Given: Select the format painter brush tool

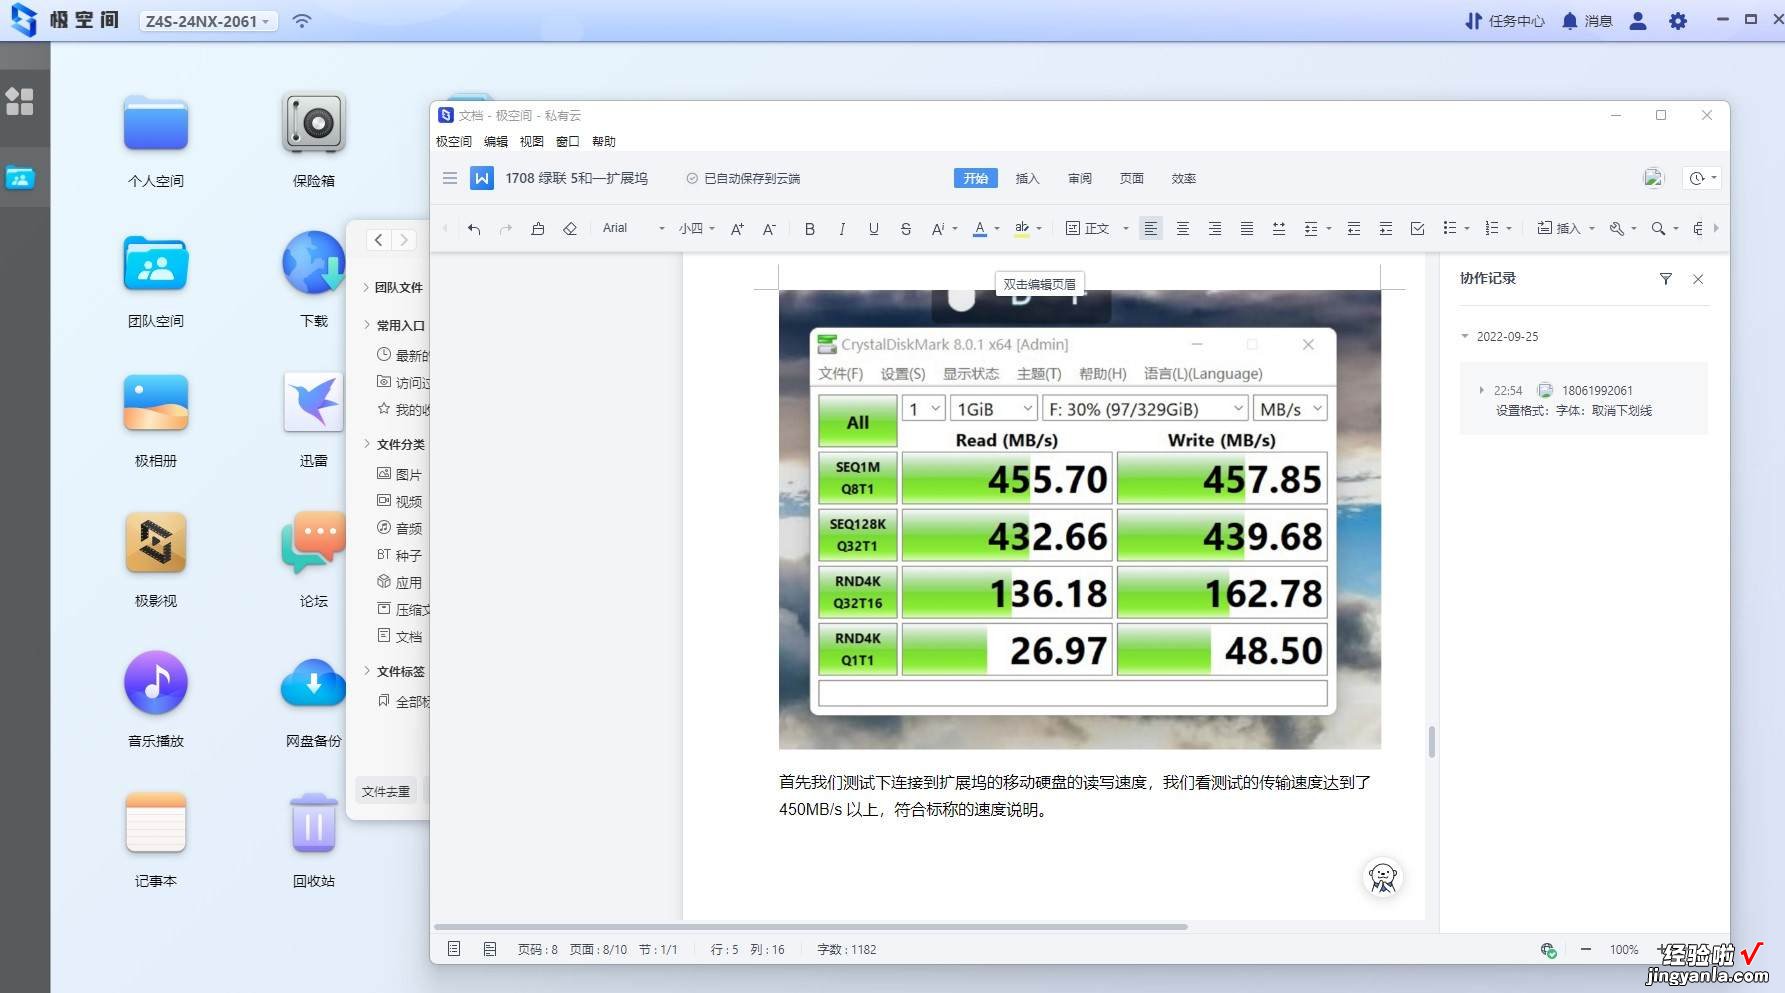Looking at the screenshot, I should [538, 229].
